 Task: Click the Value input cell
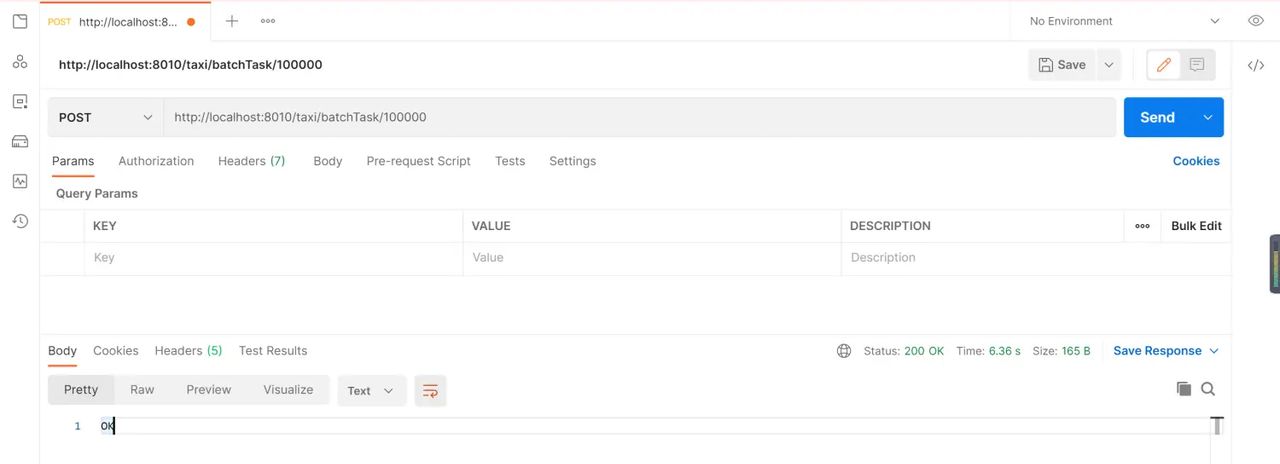click(652, 258)
